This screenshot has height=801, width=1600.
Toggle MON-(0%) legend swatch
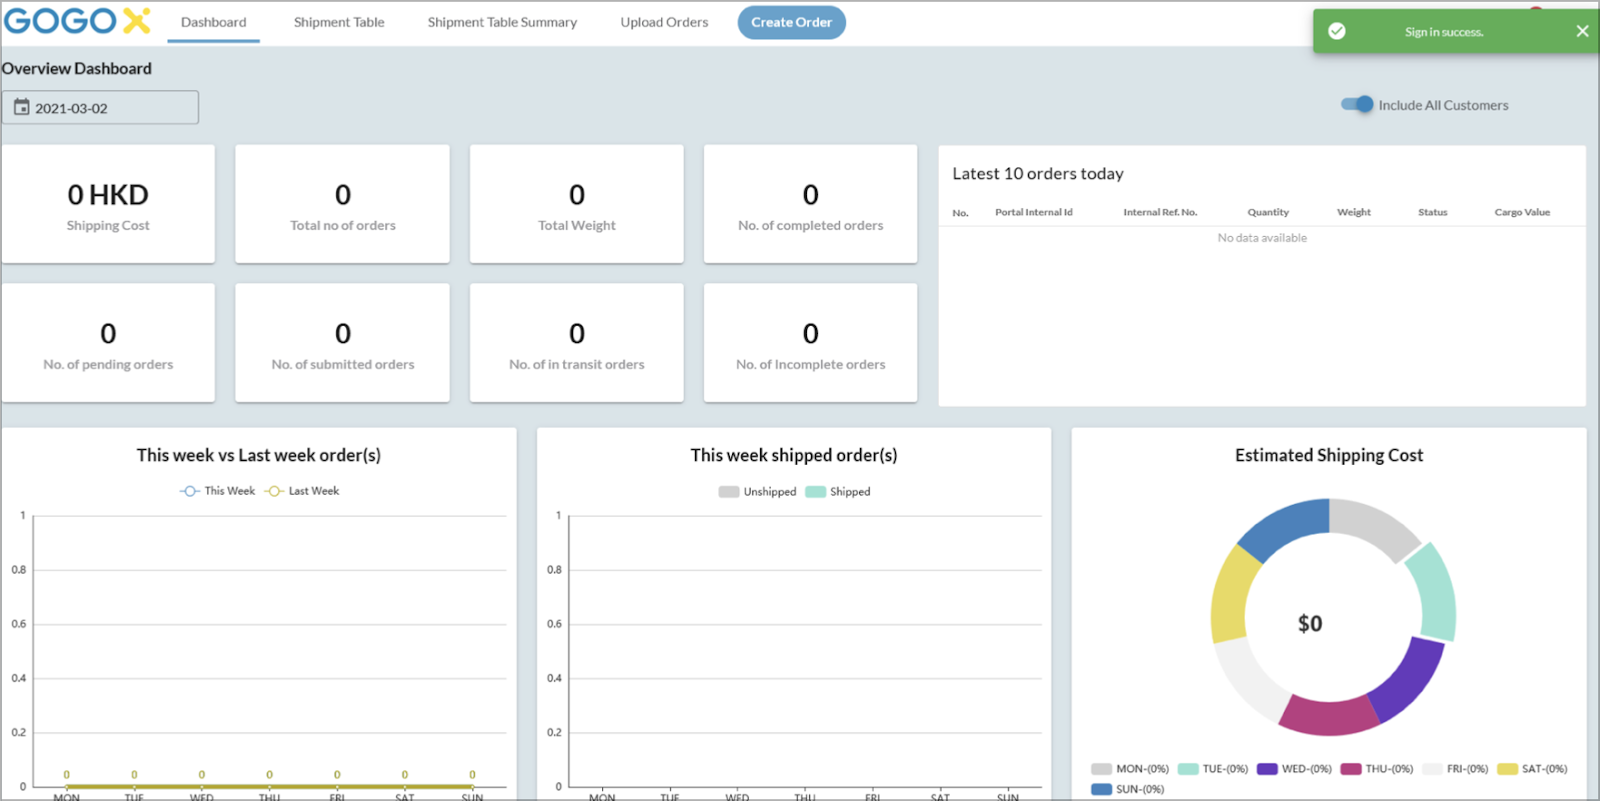(1101, 769)
